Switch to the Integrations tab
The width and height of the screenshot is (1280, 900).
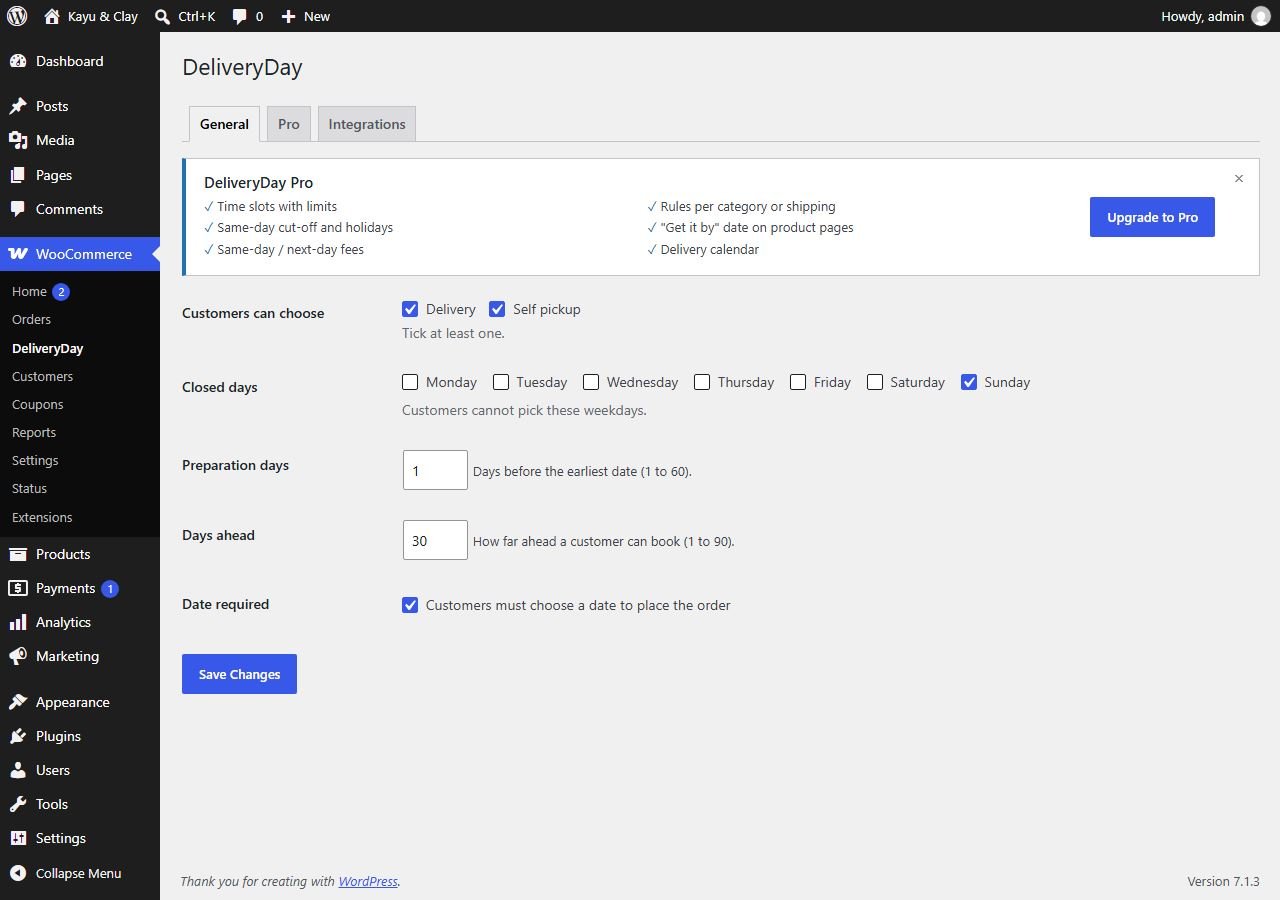367,124
